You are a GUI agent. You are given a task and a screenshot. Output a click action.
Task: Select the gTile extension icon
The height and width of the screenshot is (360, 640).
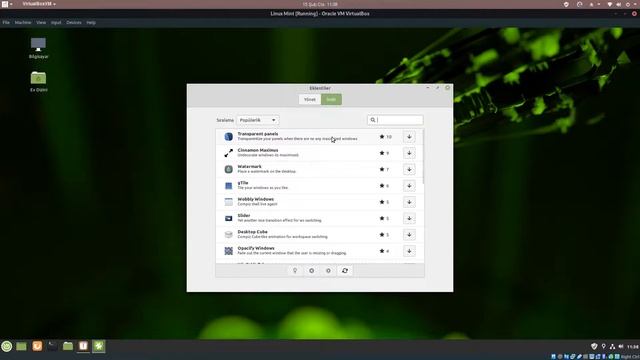pos(229,186)
